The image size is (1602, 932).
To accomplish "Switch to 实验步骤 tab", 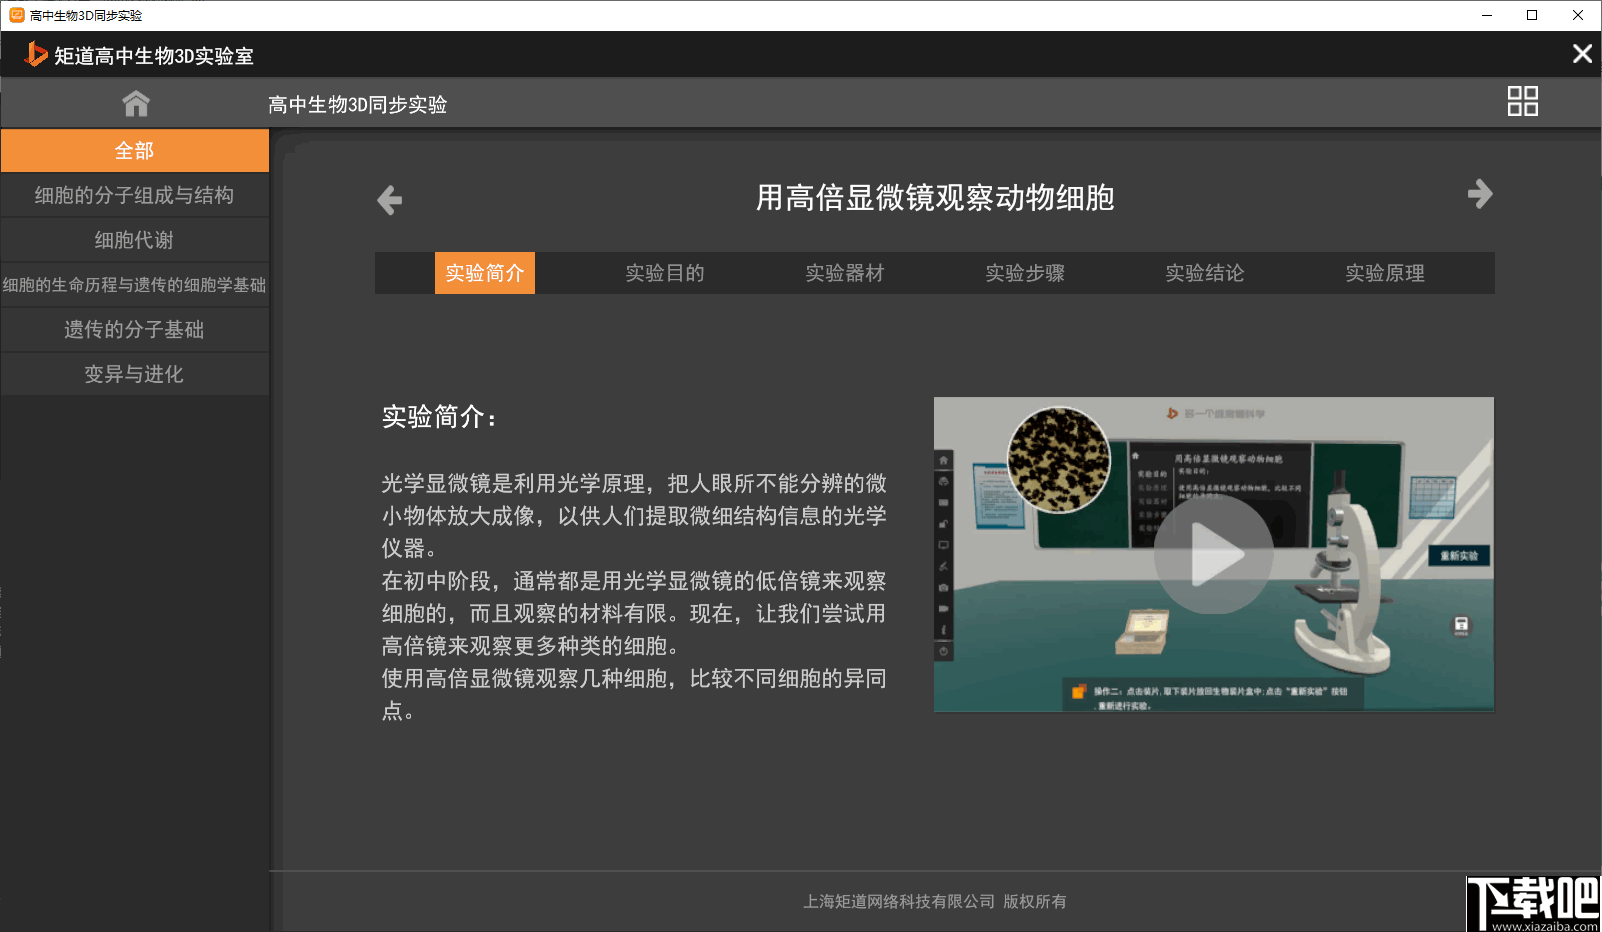I will [x=1025, y=273].
